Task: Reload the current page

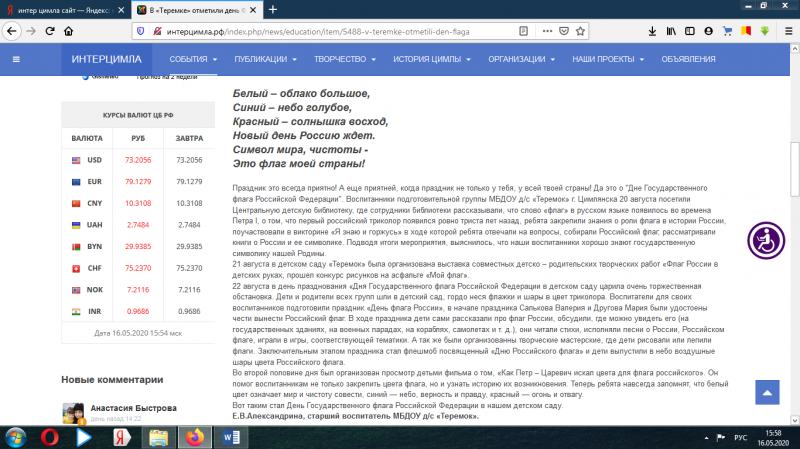Action: pyautogui.click(x=50, y=32)
